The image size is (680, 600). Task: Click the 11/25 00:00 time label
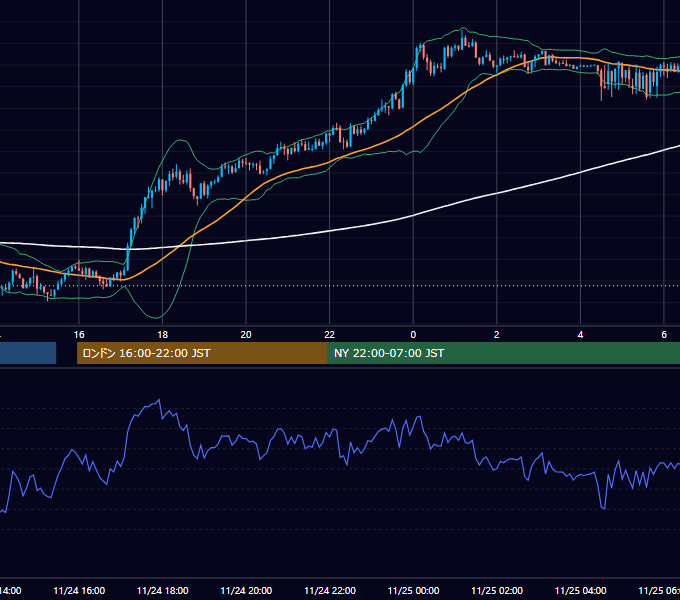click(413, 590)
